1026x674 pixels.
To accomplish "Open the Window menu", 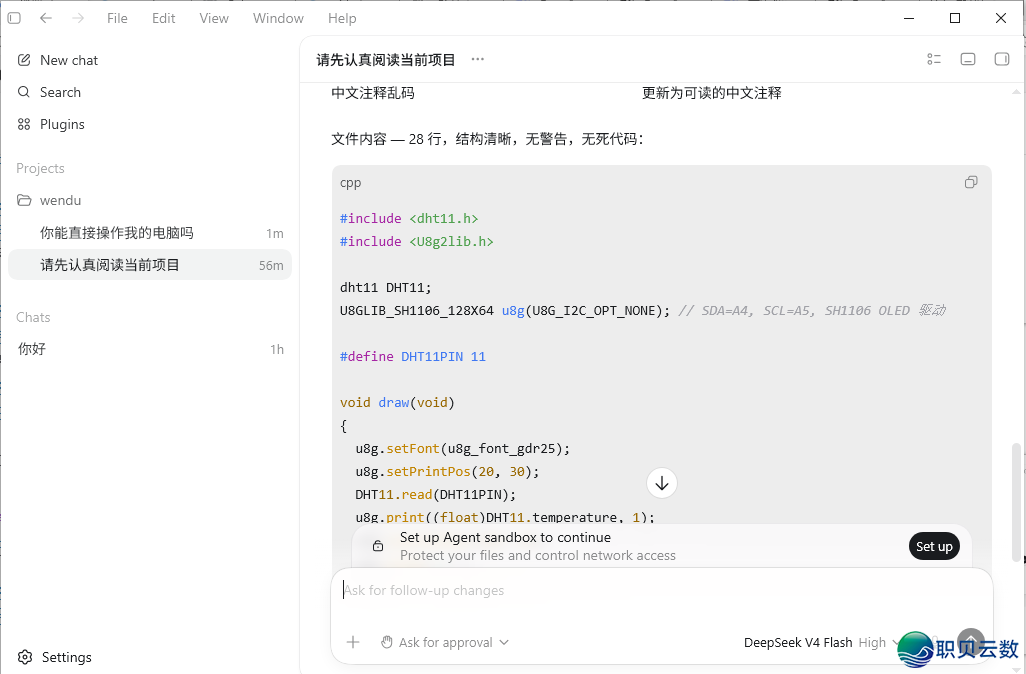I will pyautogui.click(x=278, y=18).
